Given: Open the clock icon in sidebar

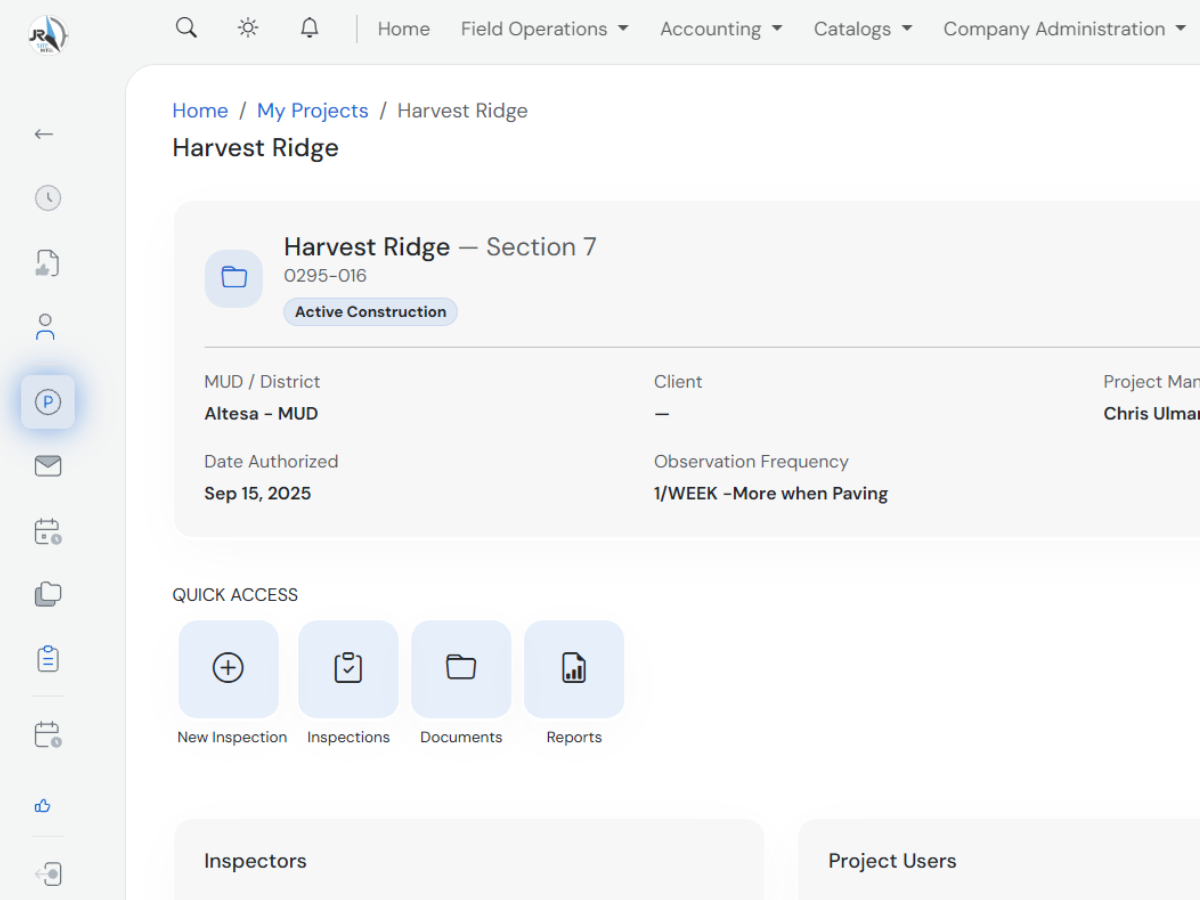Looking at the screenshot, I should point(48,198).
